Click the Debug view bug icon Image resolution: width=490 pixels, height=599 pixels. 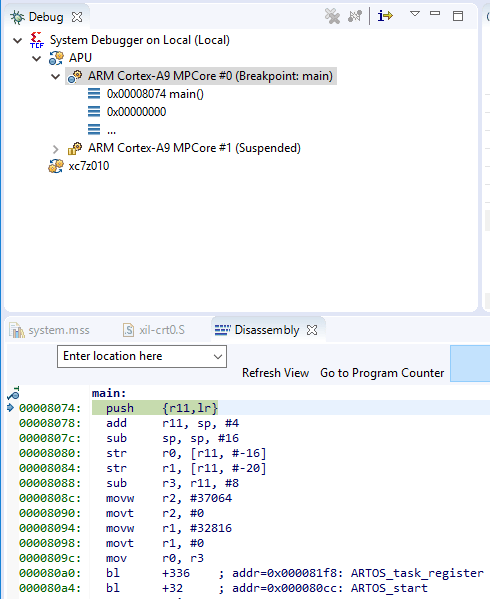pos(17,17)
